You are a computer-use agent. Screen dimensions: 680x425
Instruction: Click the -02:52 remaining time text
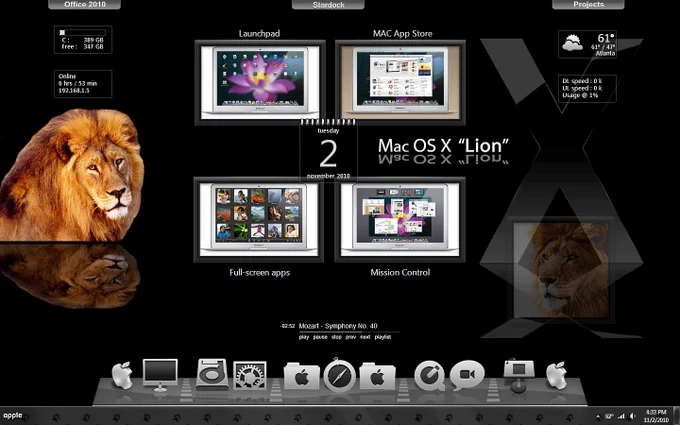(x=288, y=326)
